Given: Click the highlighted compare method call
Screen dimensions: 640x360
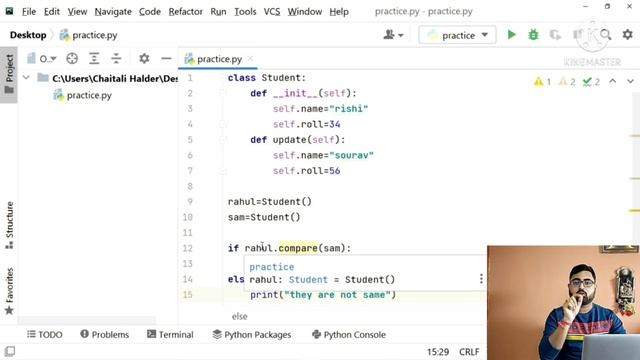Looking at the screenshot, I should click(298, 248).
